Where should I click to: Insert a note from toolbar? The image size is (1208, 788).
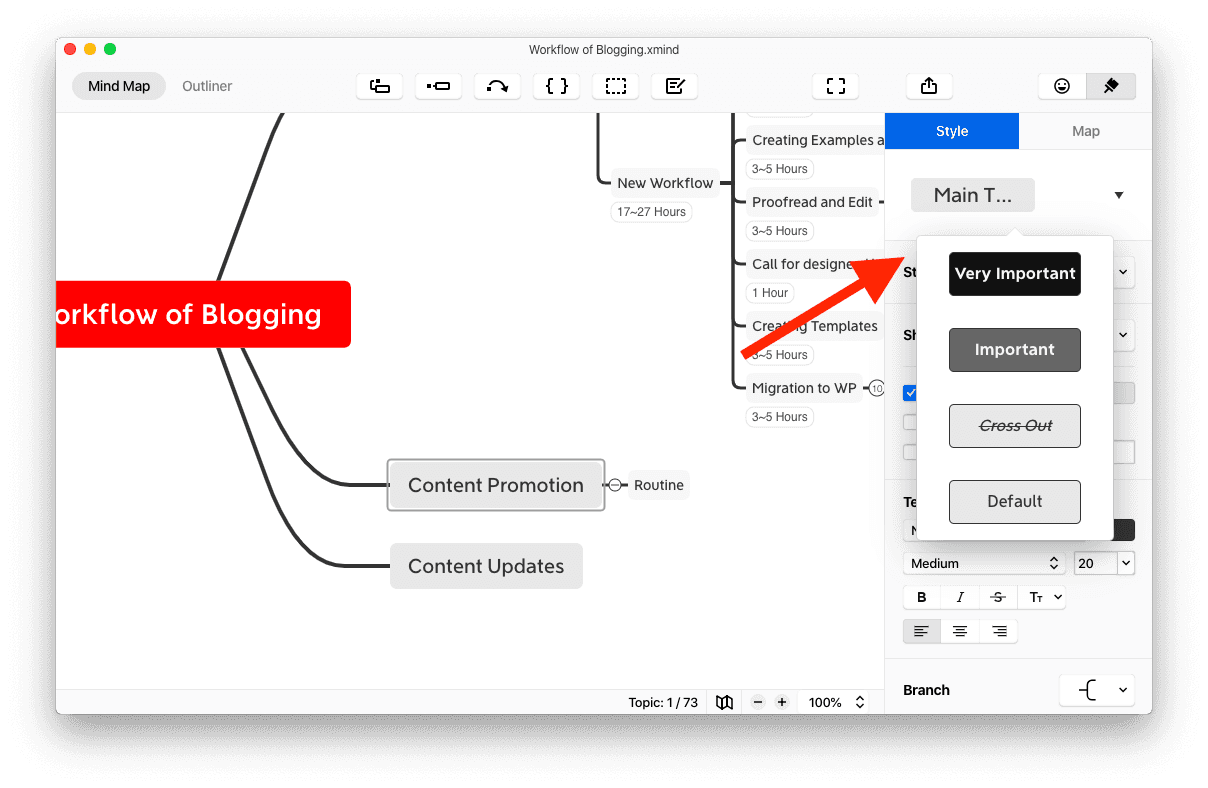674,86
